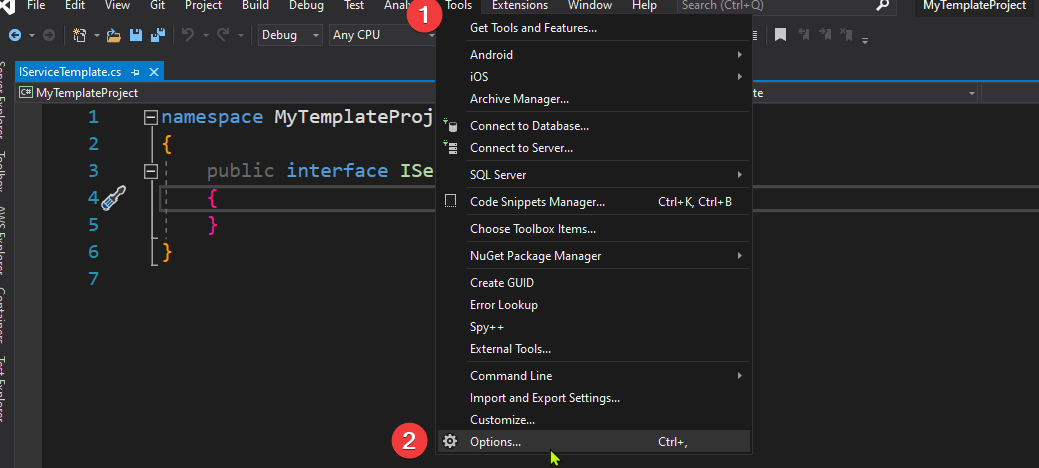Image resolution: width=1039 pixels, height=468 pixels.
Task: Open the Any CPU platform dropdown
Action: 382,35
